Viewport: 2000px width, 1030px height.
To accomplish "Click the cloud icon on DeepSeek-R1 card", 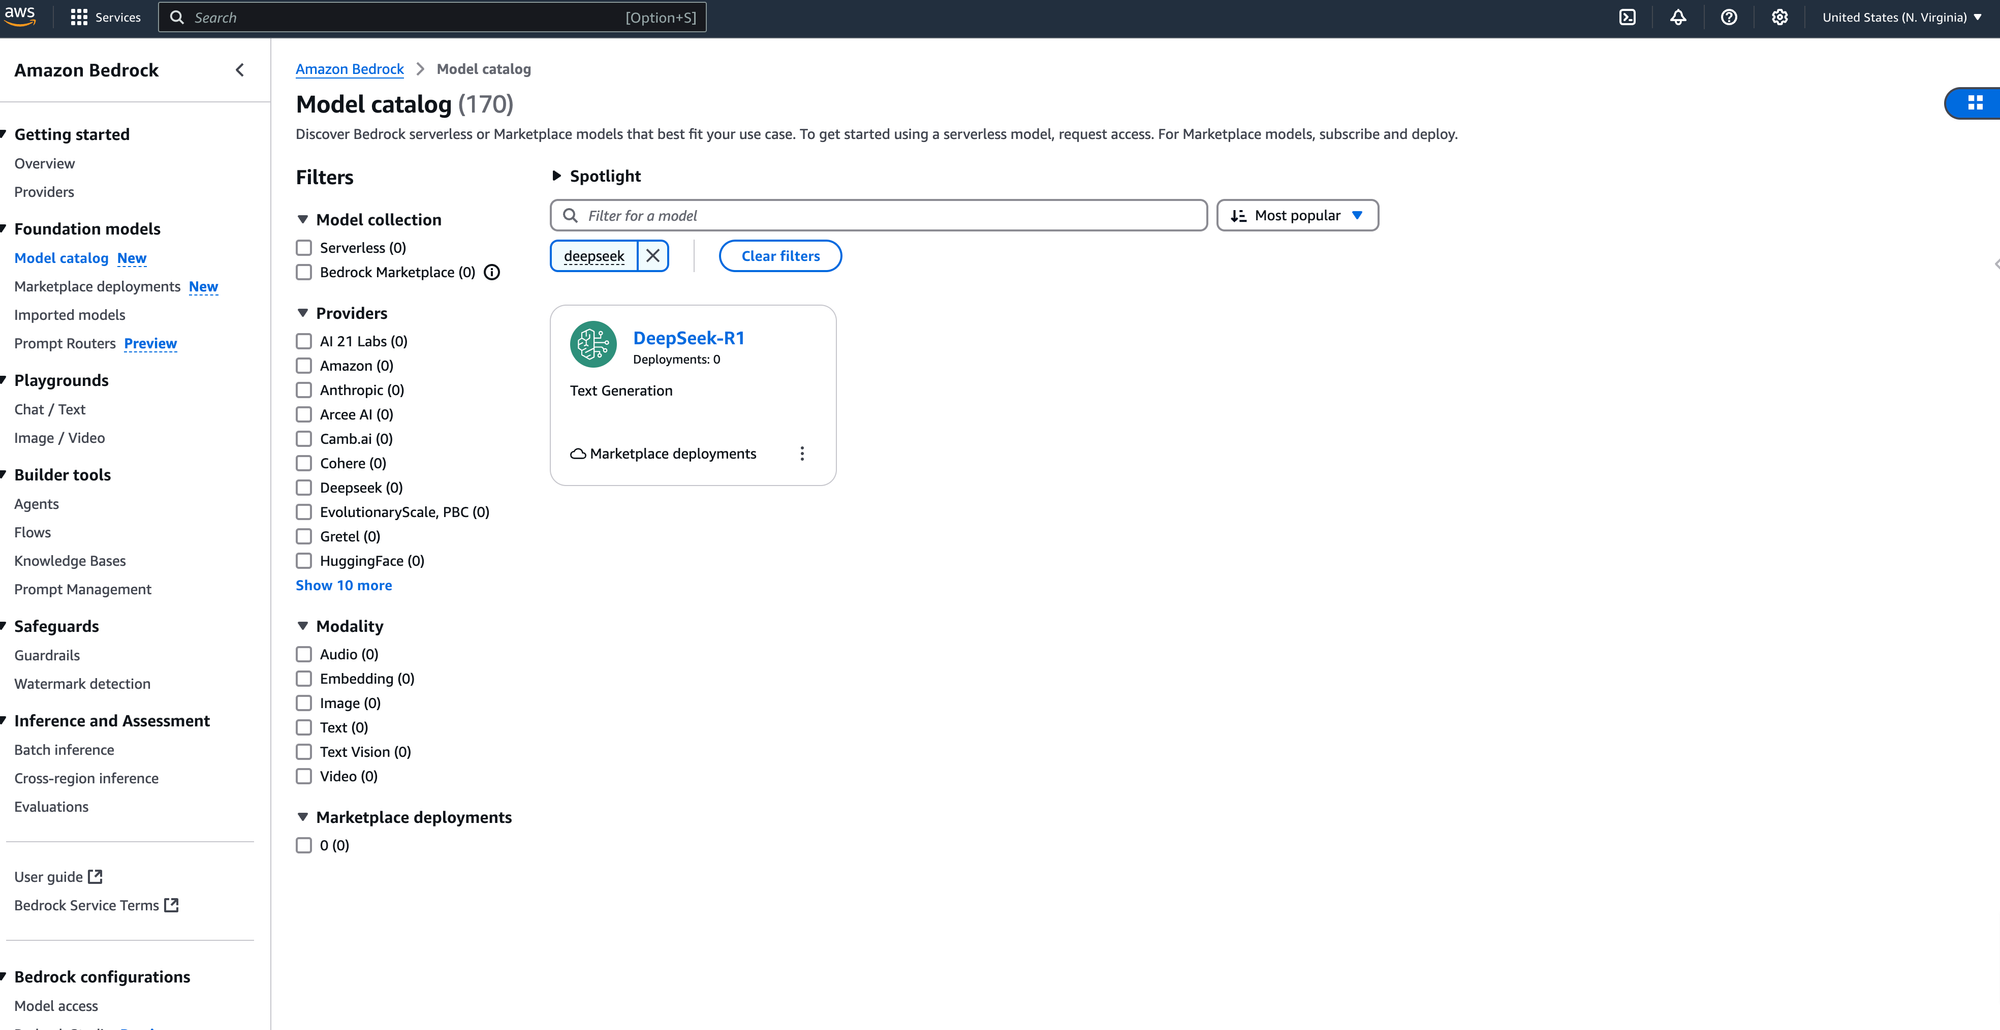I will click(x=578, y=454).
